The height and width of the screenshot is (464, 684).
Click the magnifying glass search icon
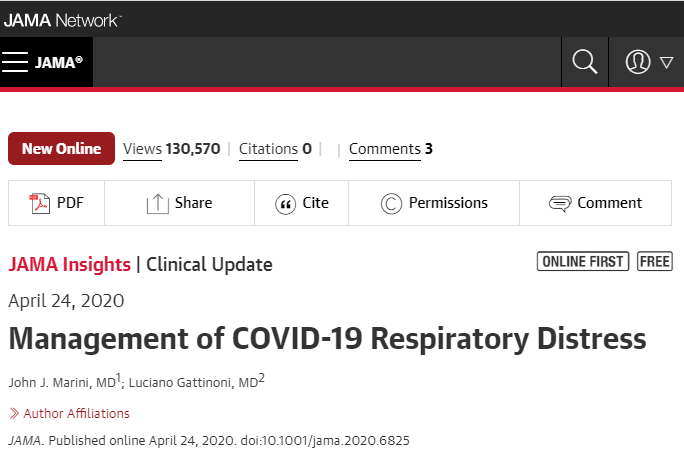[x=585, y=62]
